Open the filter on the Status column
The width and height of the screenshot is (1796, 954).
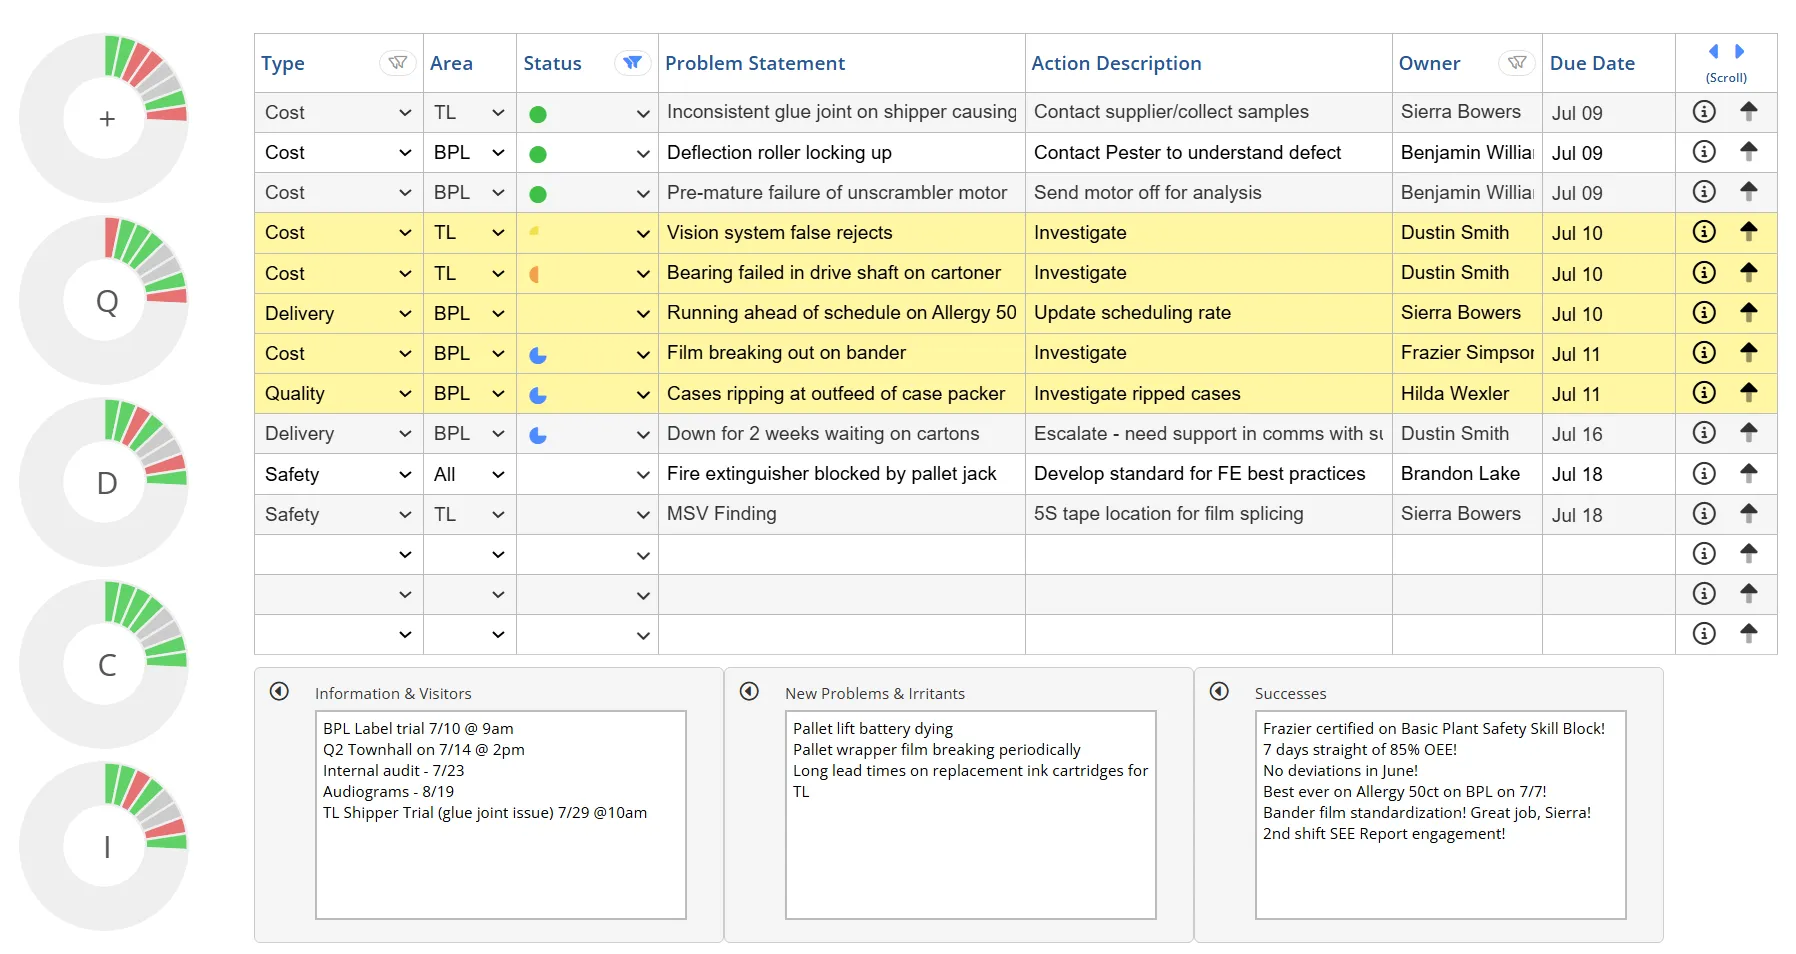[632, 62]
